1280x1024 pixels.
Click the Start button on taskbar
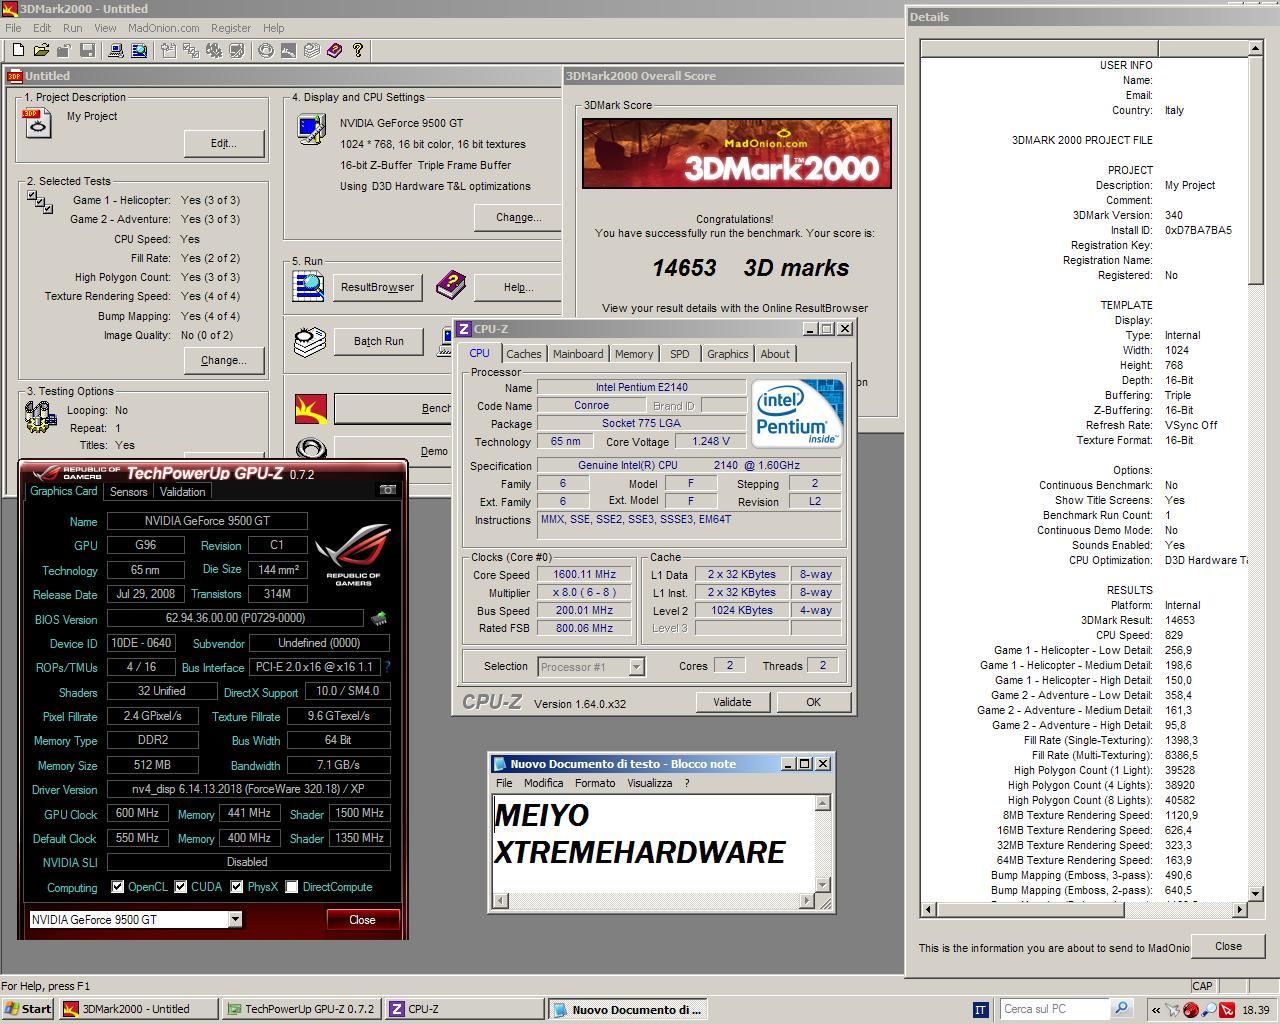[28, 1009]
